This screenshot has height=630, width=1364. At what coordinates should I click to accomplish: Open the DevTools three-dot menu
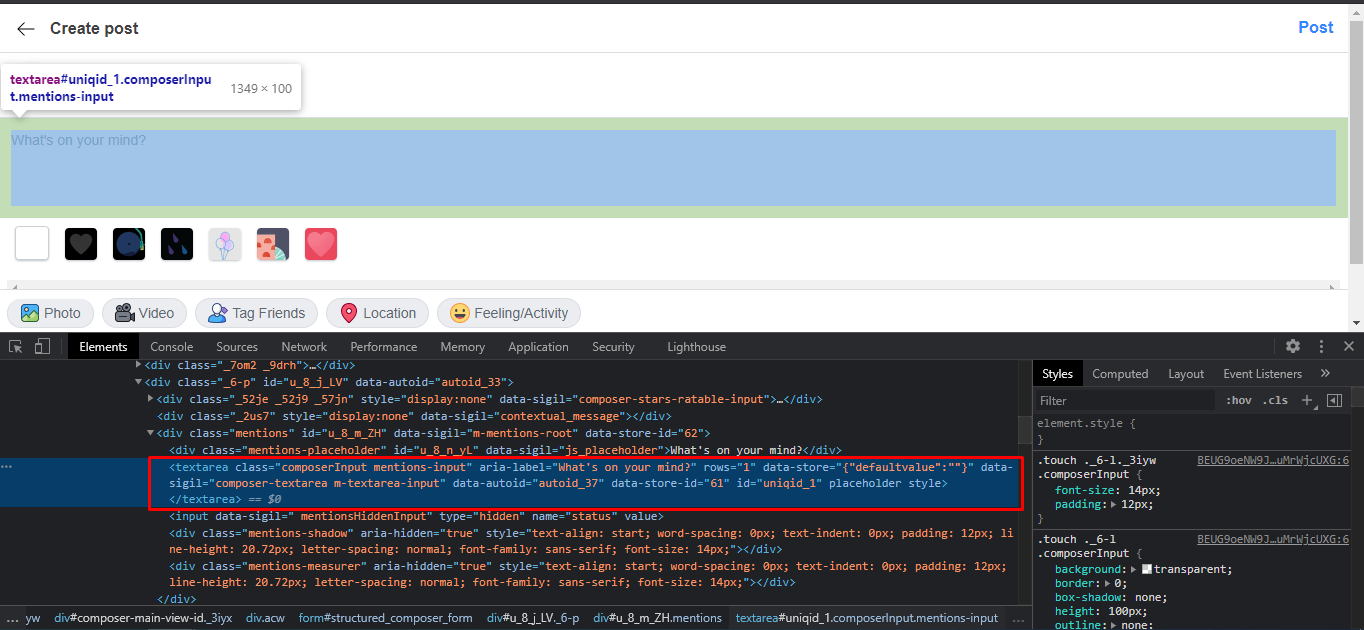(1321, 346)
